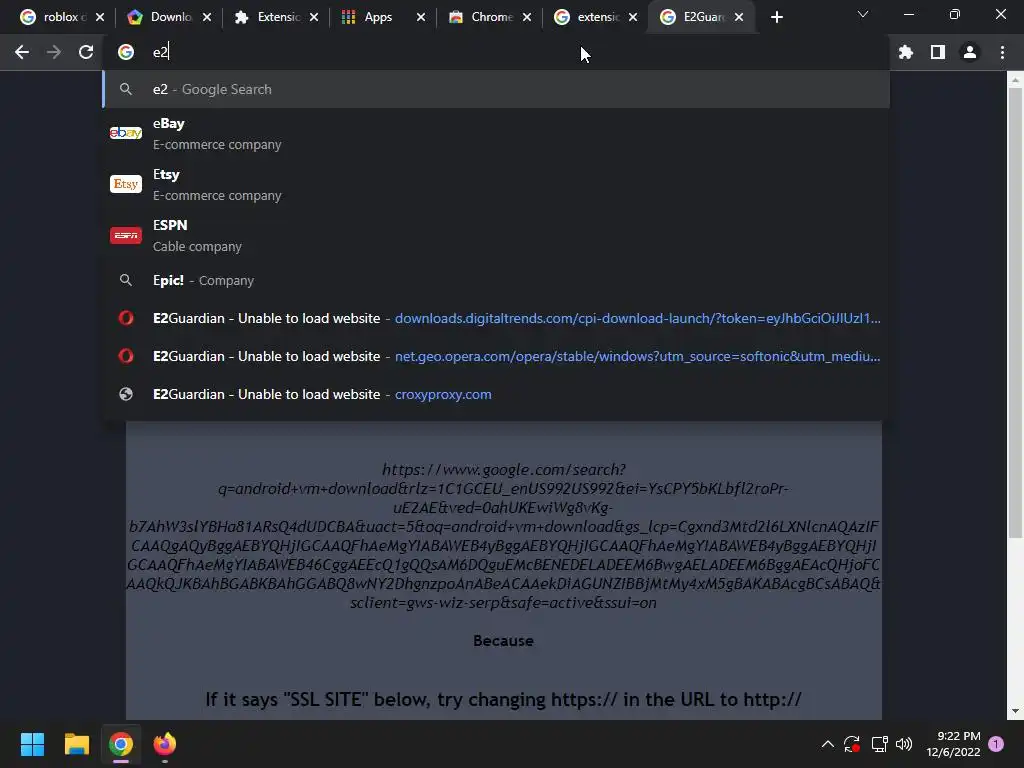This screenshot has width=1024, height=768.
Task: Open the profile avatar icon
Action: pyautogui.click(x=970, y=52)
